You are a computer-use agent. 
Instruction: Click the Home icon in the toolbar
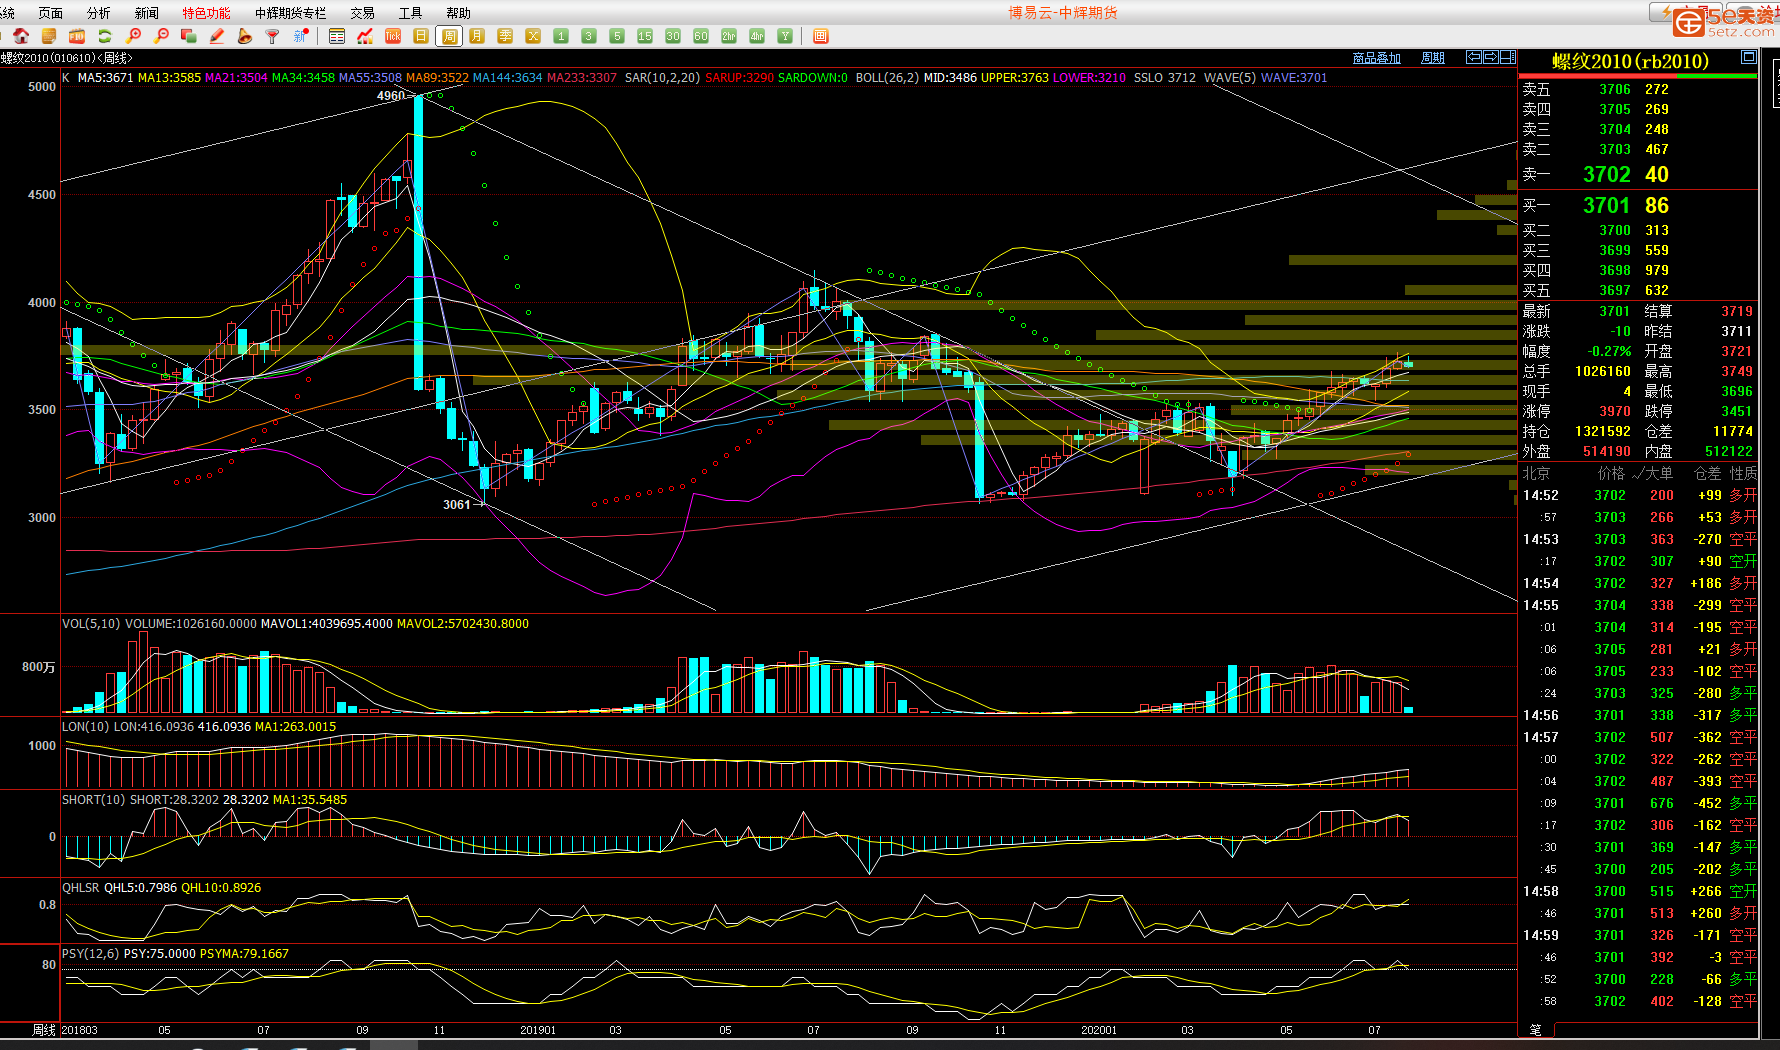coord(21,36)
